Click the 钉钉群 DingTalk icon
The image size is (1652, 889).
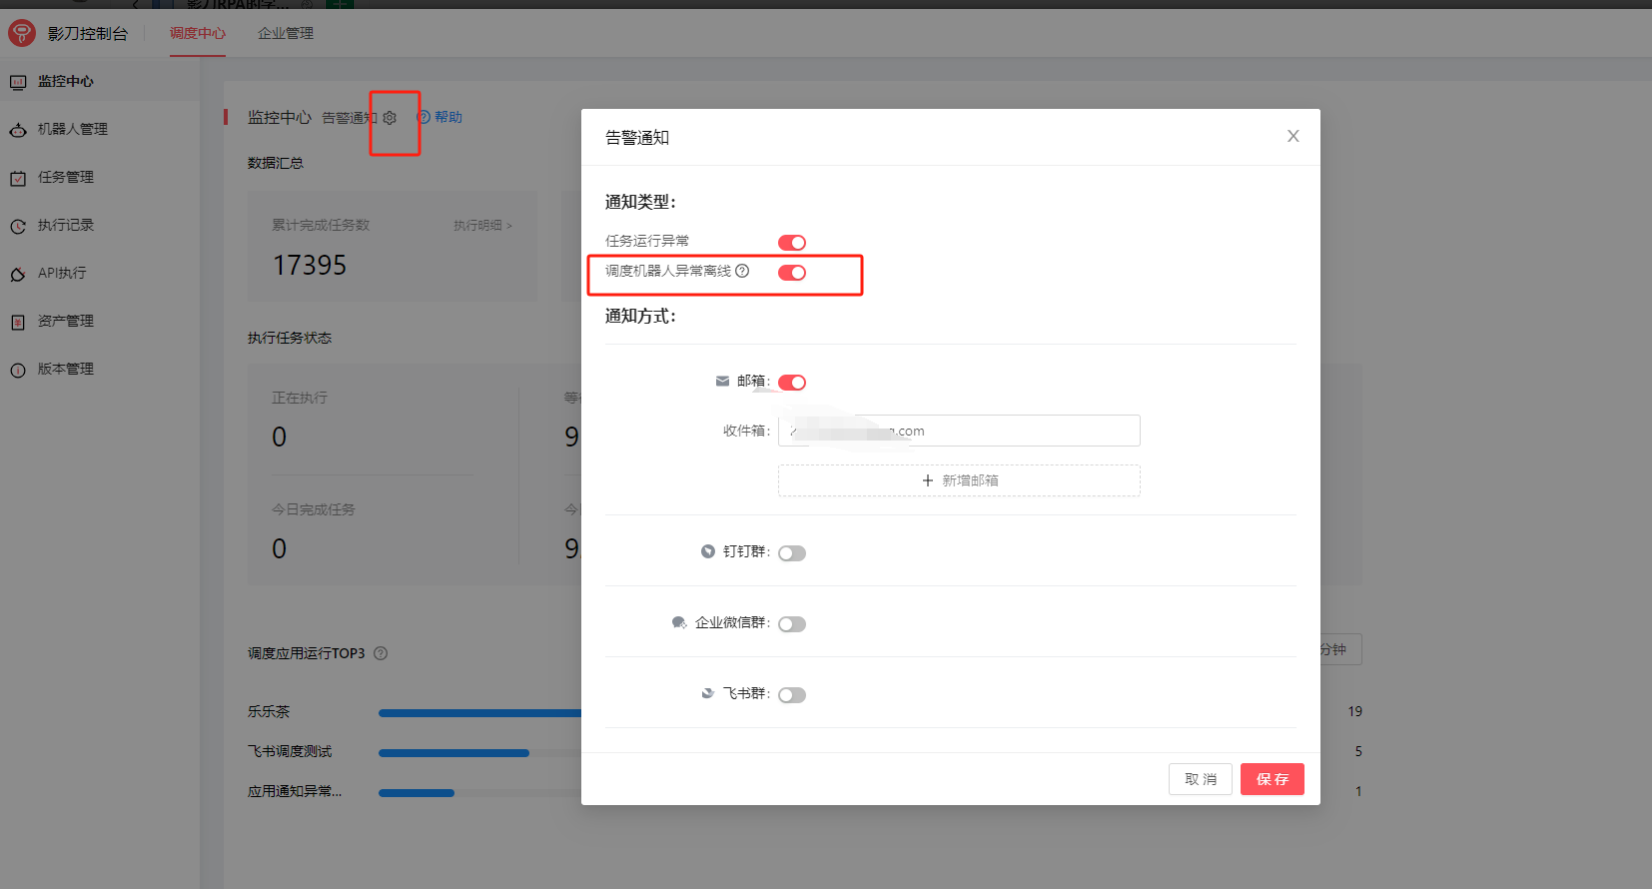pyautogui.click(x=708, y=551)
